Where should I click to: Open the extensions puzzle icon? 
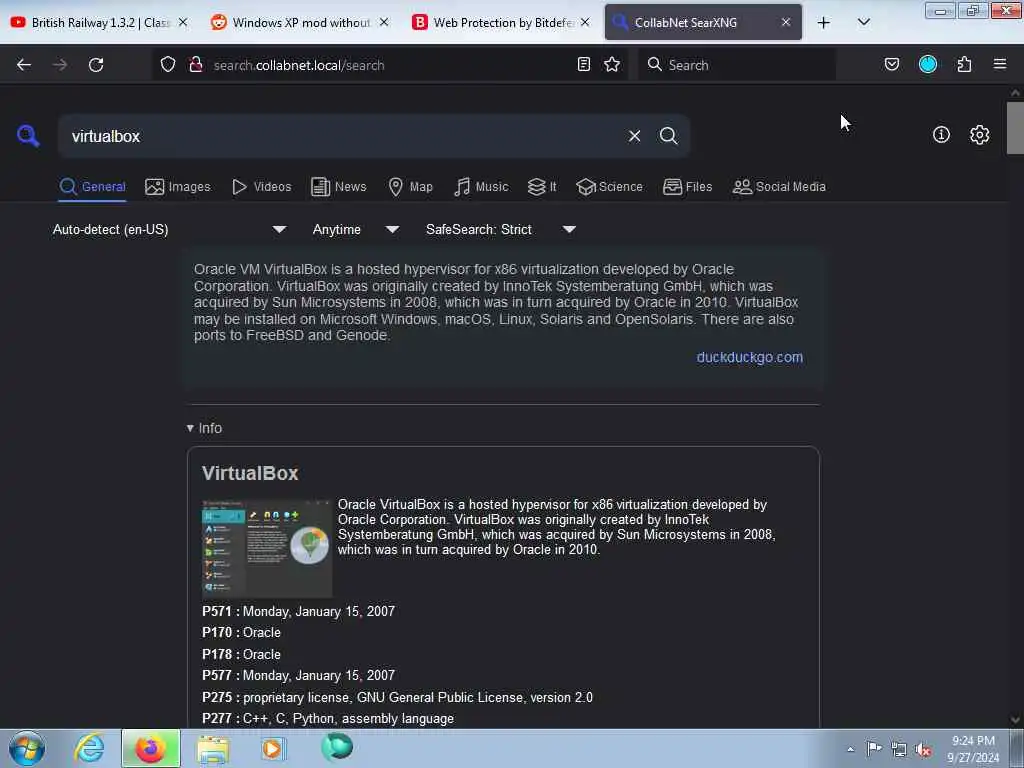pyautogui.click(x=964, y=65)
